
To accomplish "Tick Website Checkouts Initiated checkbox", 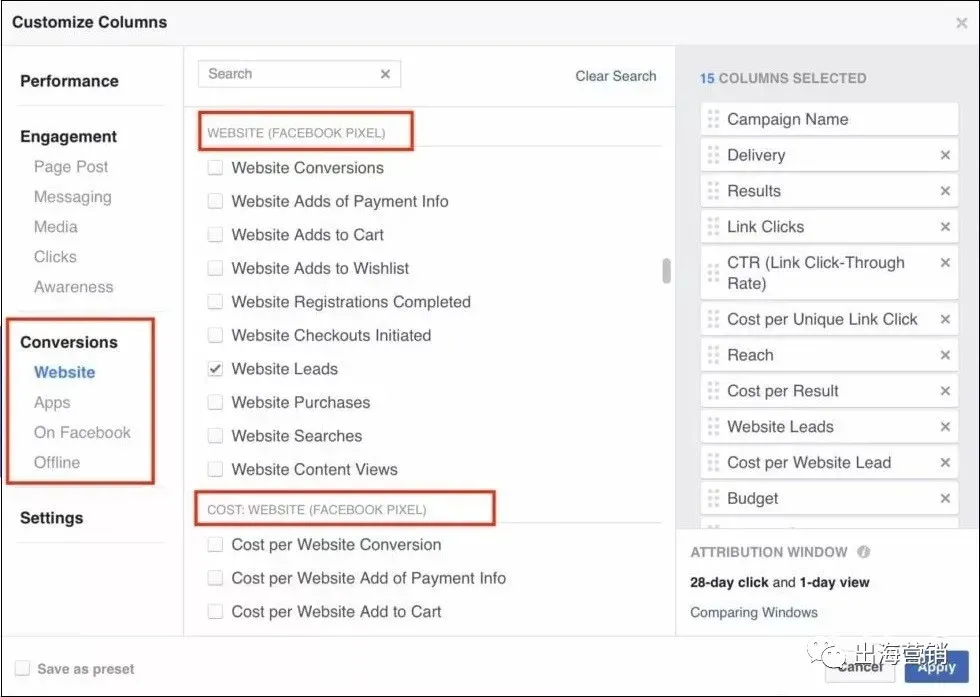I will [x=215, y=335].
